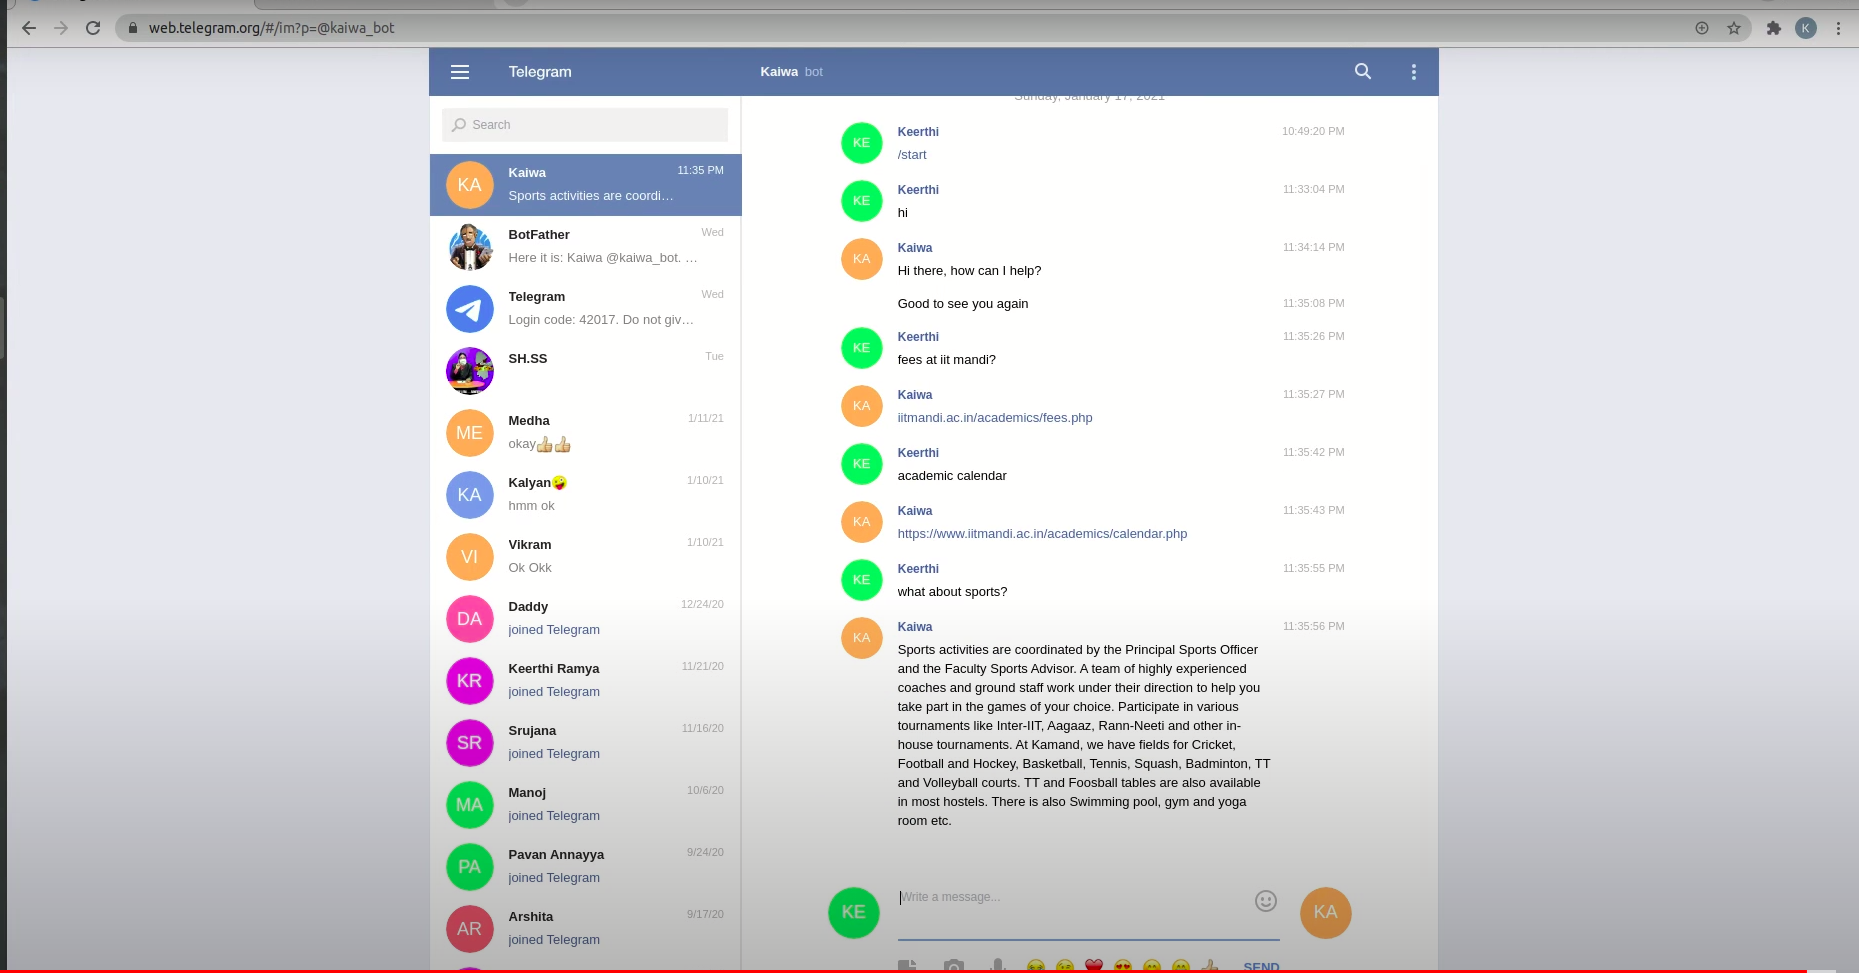This screenshot has width=1859, height=973.
Task: Open the Kaiwa chat avatar in sidebar
Action: [x=469, y=185]
